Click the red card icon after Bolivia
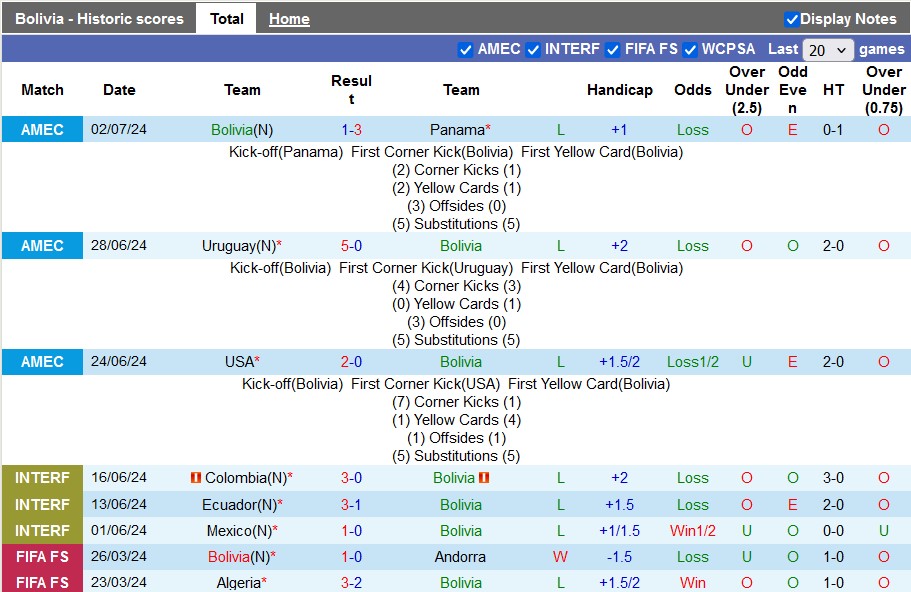911x592 pixels. (484, 478)
